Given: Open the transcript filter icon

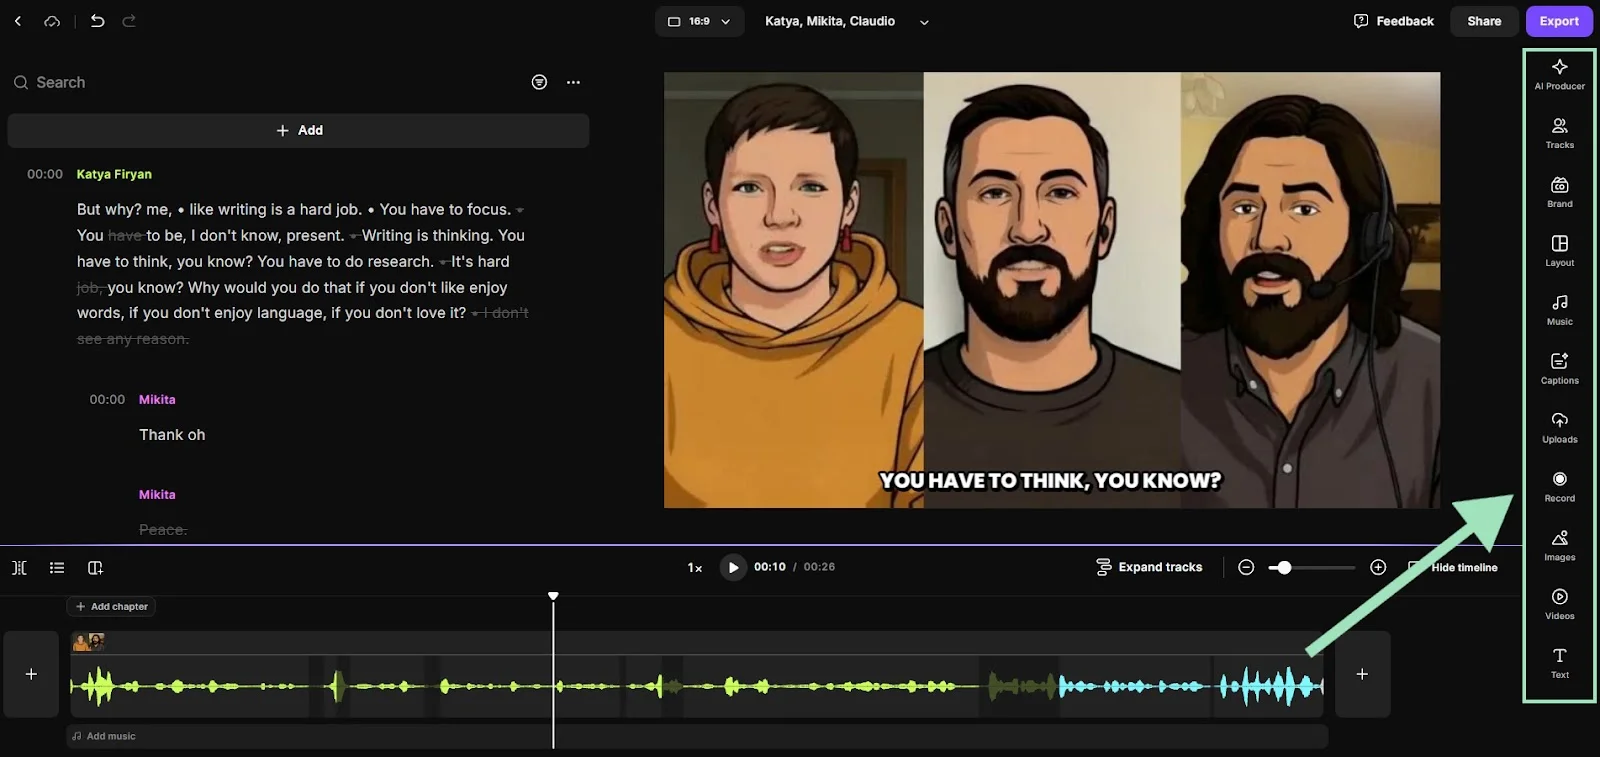Looking at the screenshot, I should pyautogui.click(x=539, y=82).
